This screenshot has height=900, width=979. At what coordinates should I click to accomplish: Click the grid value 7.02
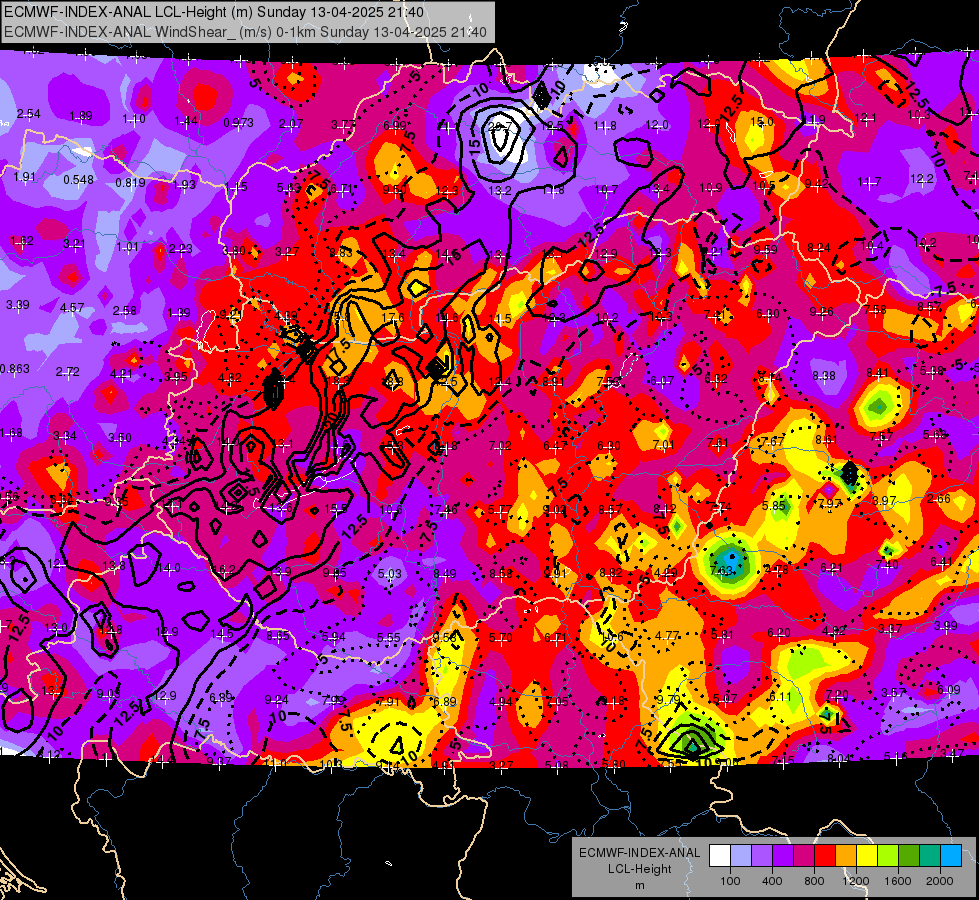click(500, 445)
